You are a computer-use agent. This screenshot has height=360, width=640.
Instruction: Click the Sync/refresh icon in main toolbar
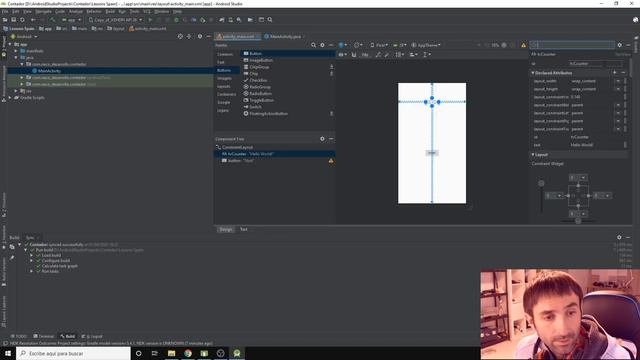click(22, 20)
